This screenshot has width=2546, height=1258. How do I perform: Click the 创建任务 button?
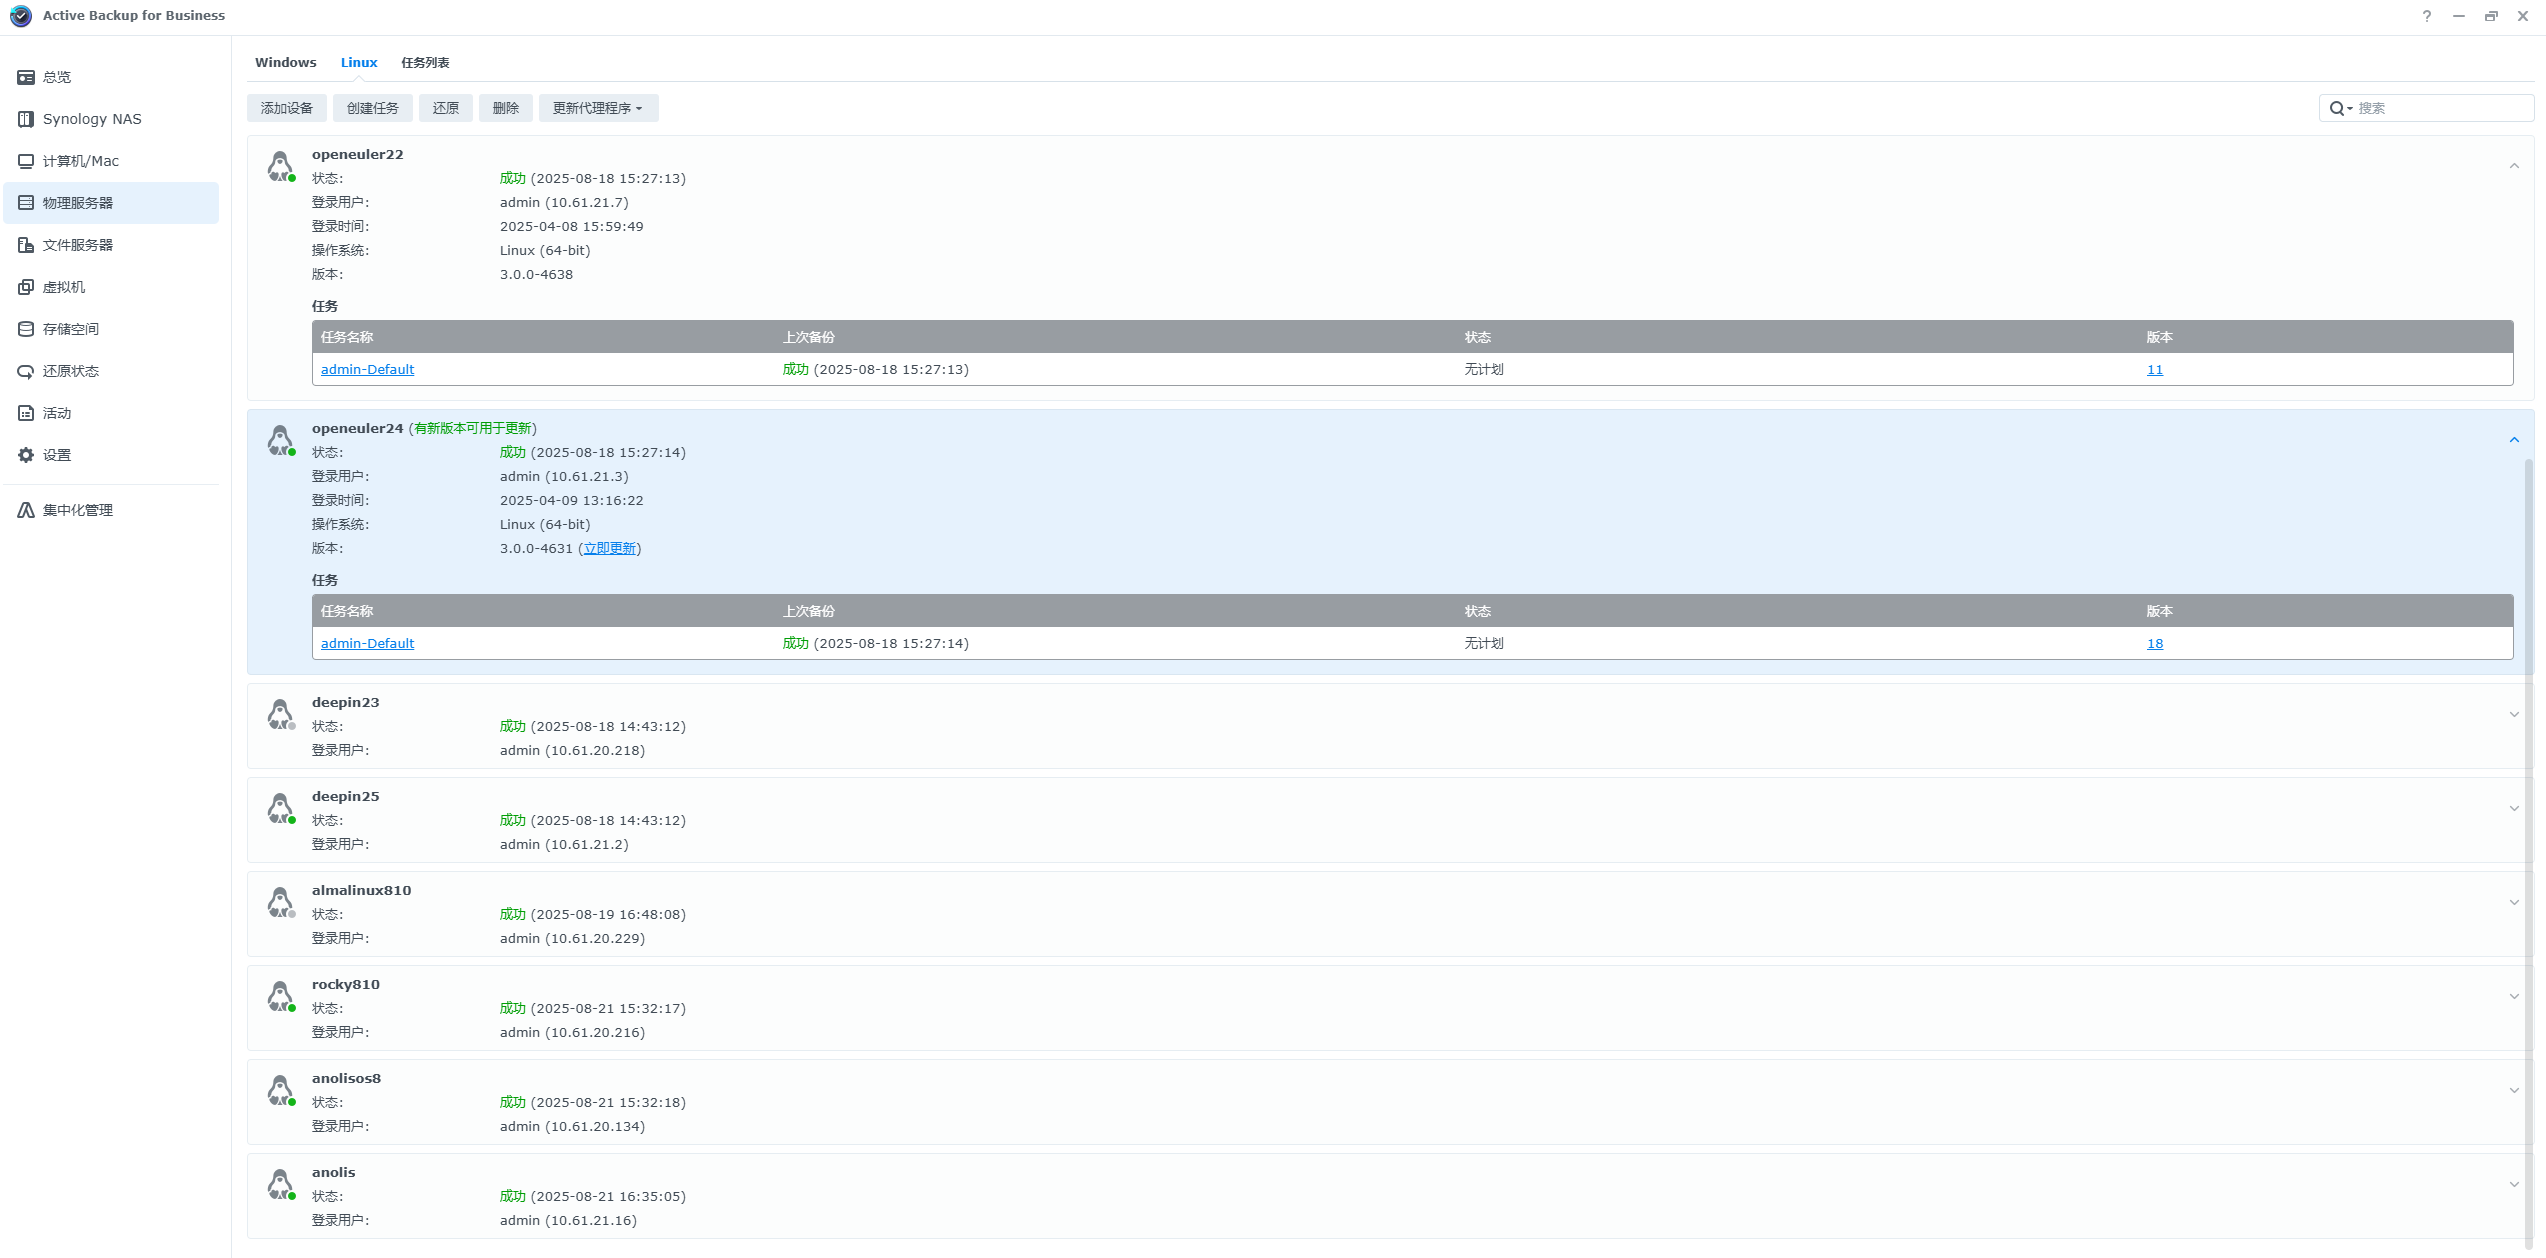(373, 108)
